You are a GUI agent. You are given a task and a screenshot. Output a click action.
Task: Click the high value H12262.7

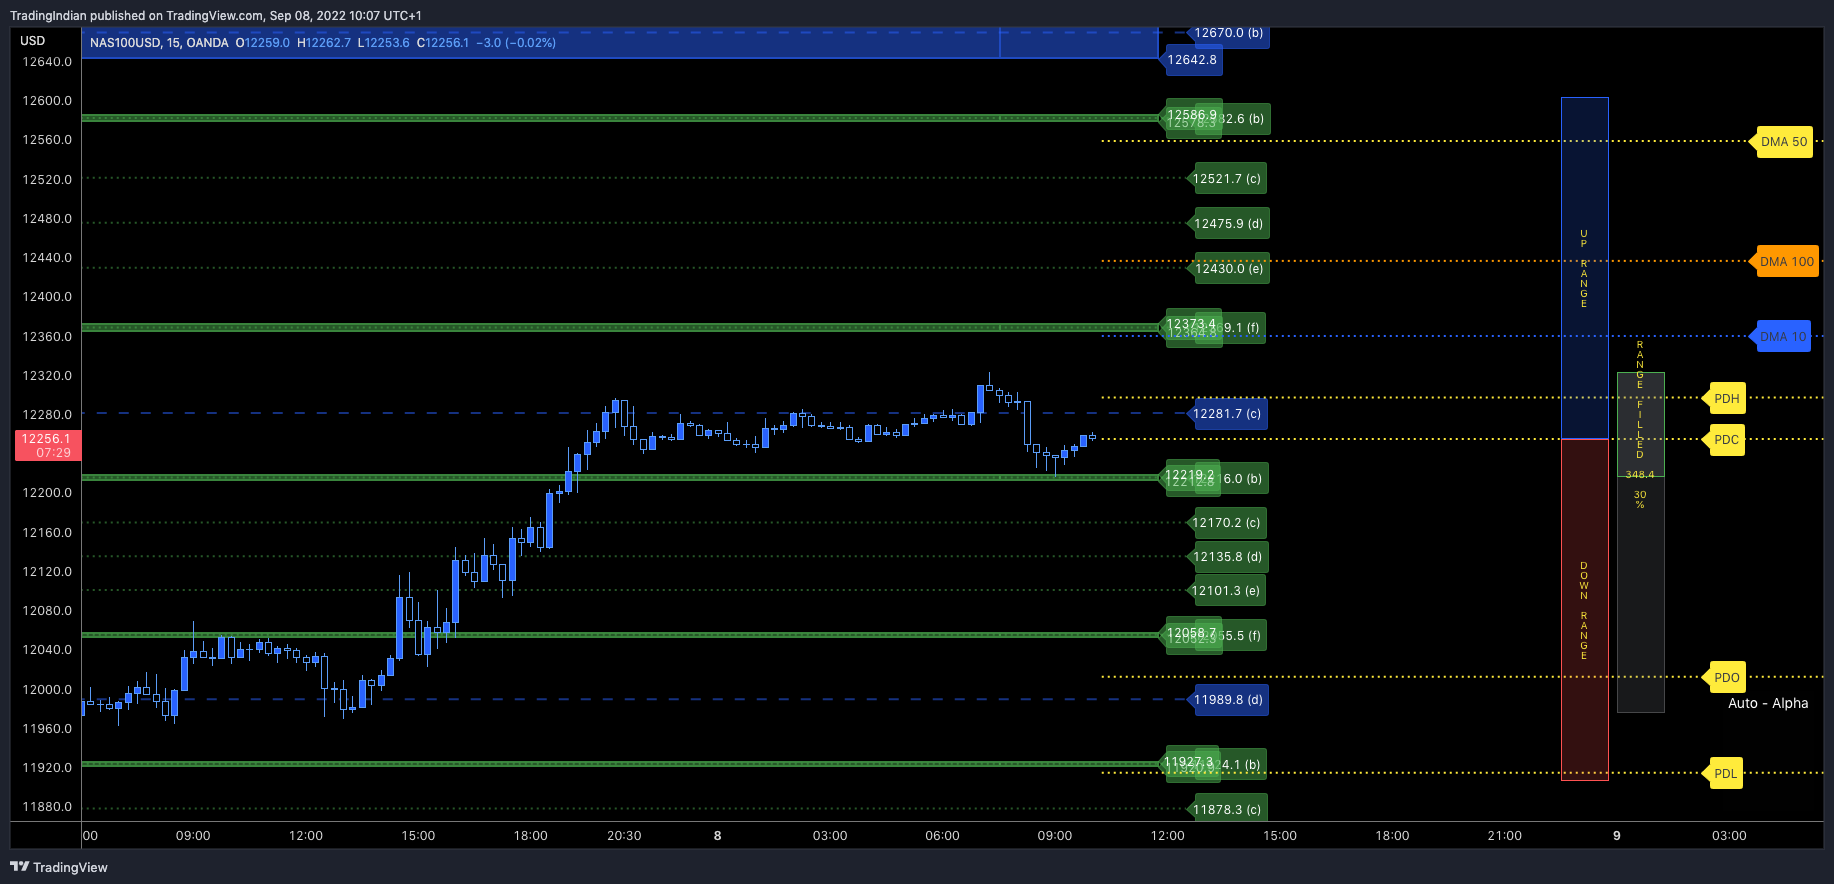pos(324,43)
